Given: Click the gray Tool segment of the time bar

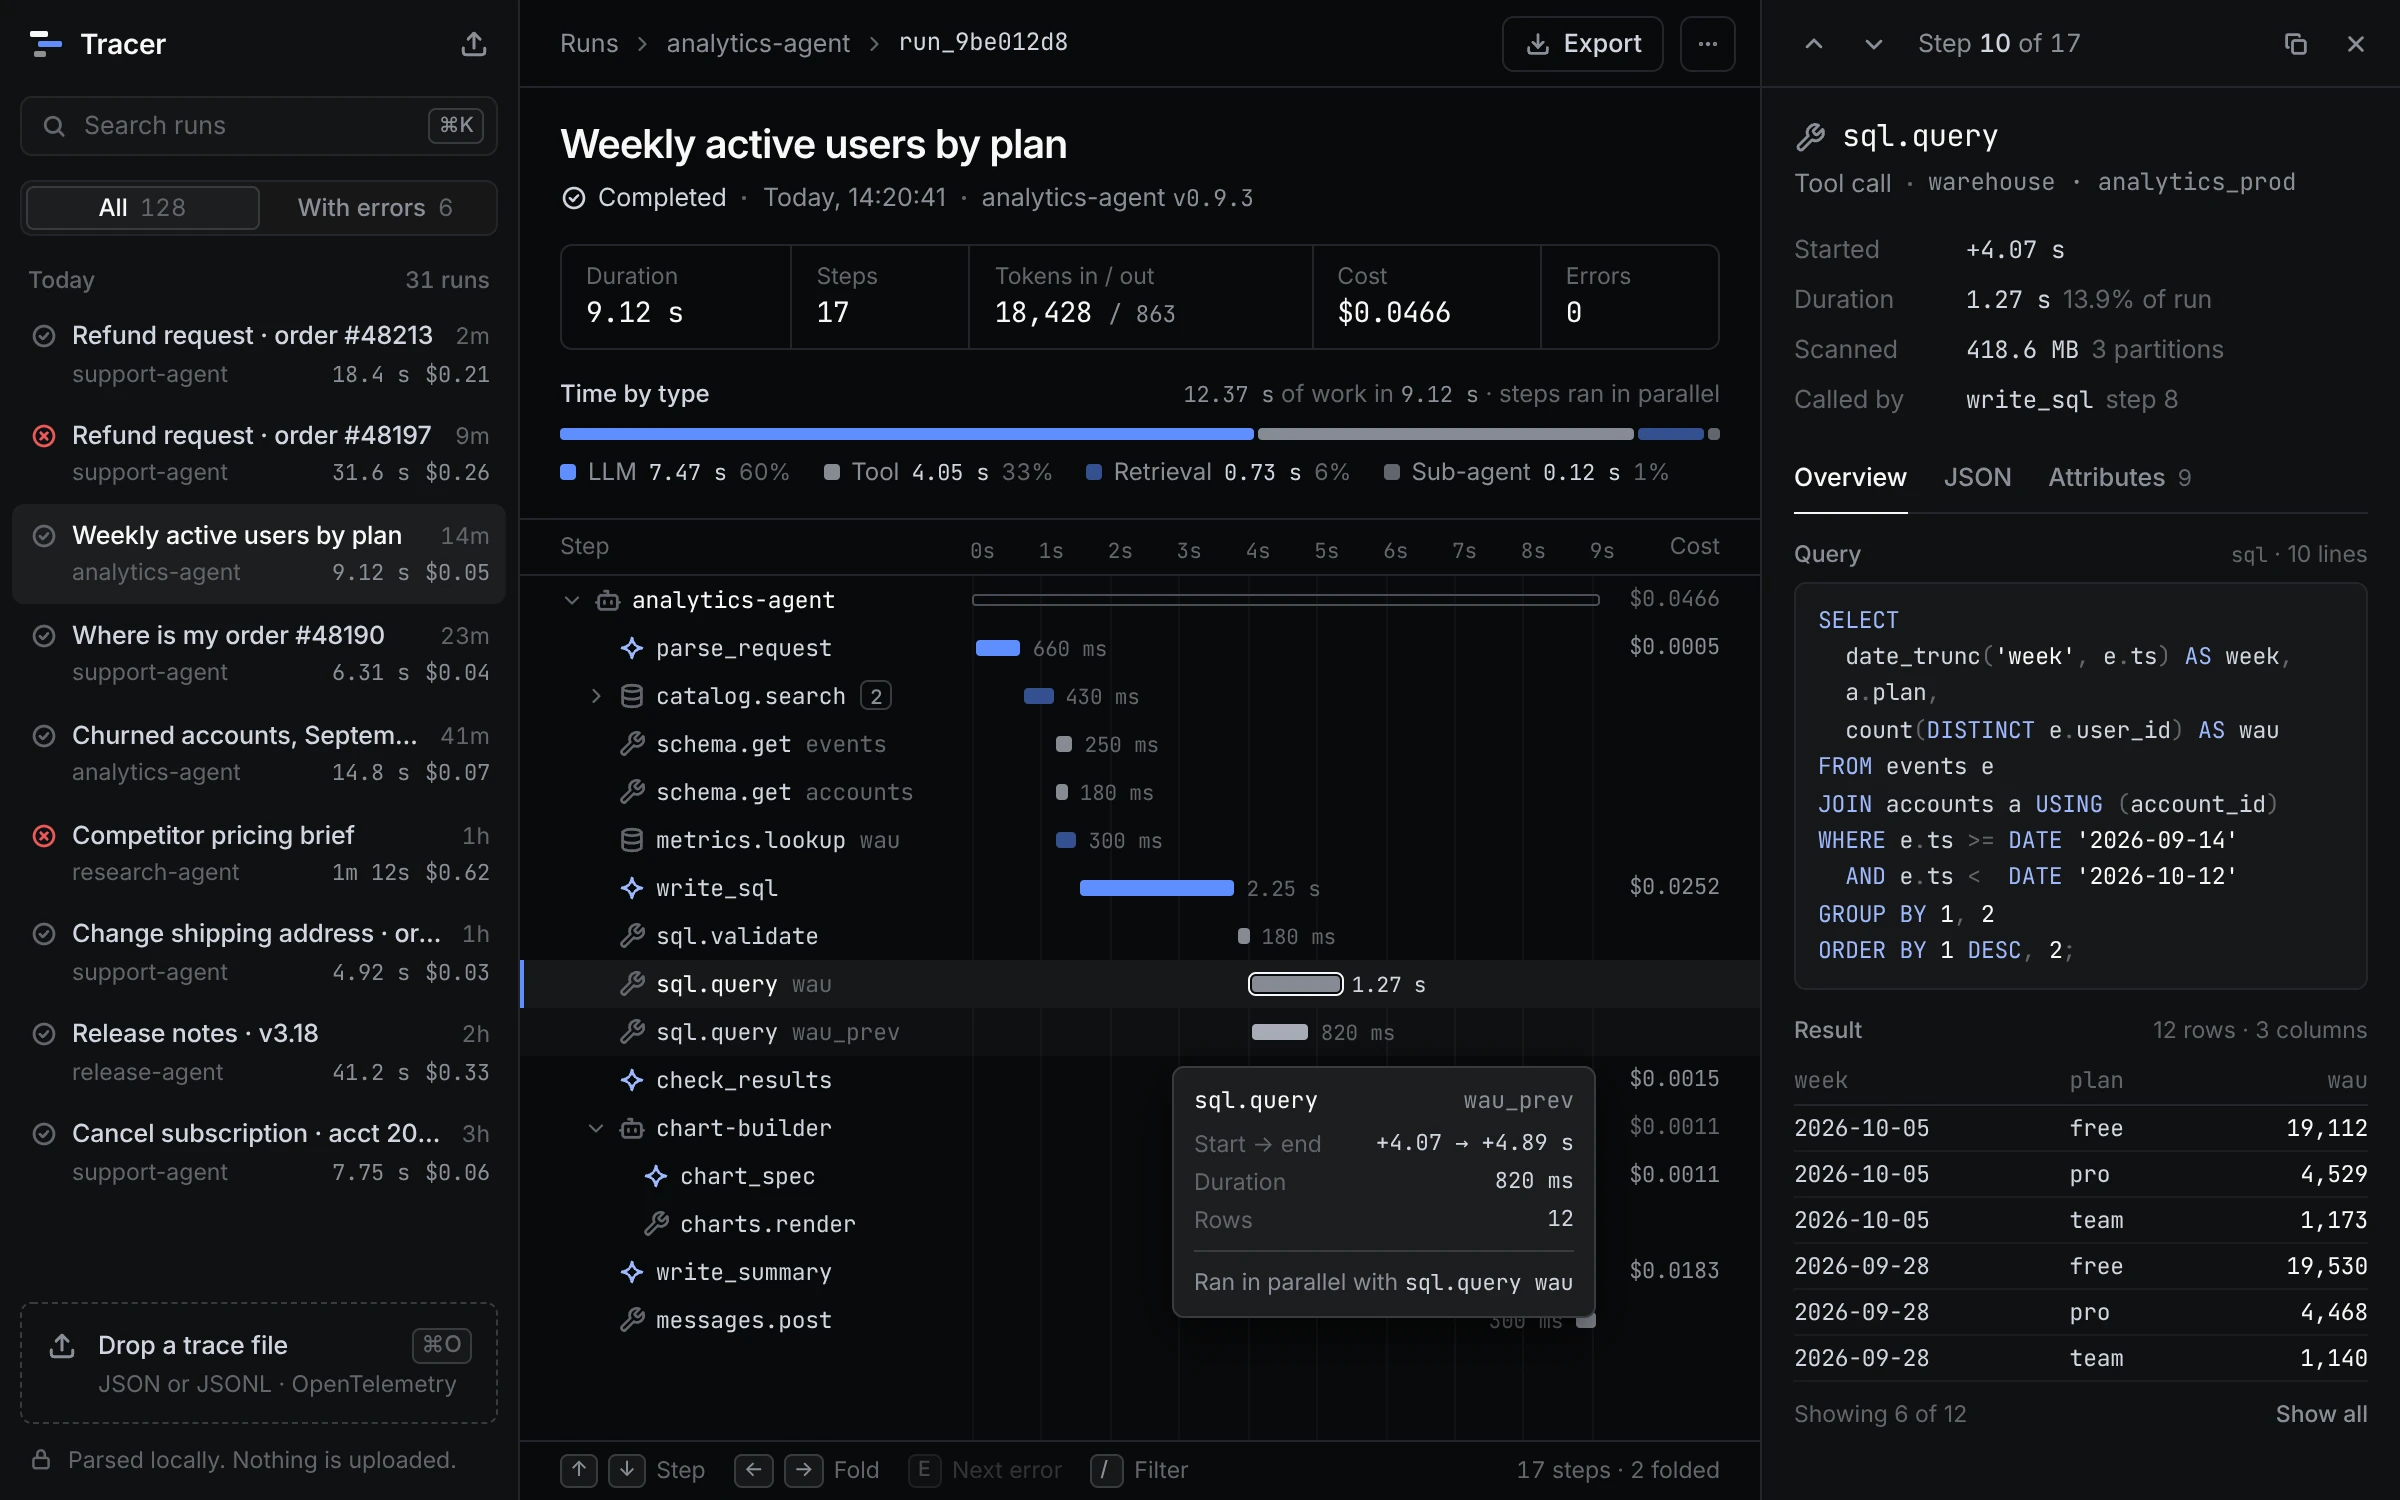Looking at the screenshot, I should tap(1446, 434).
